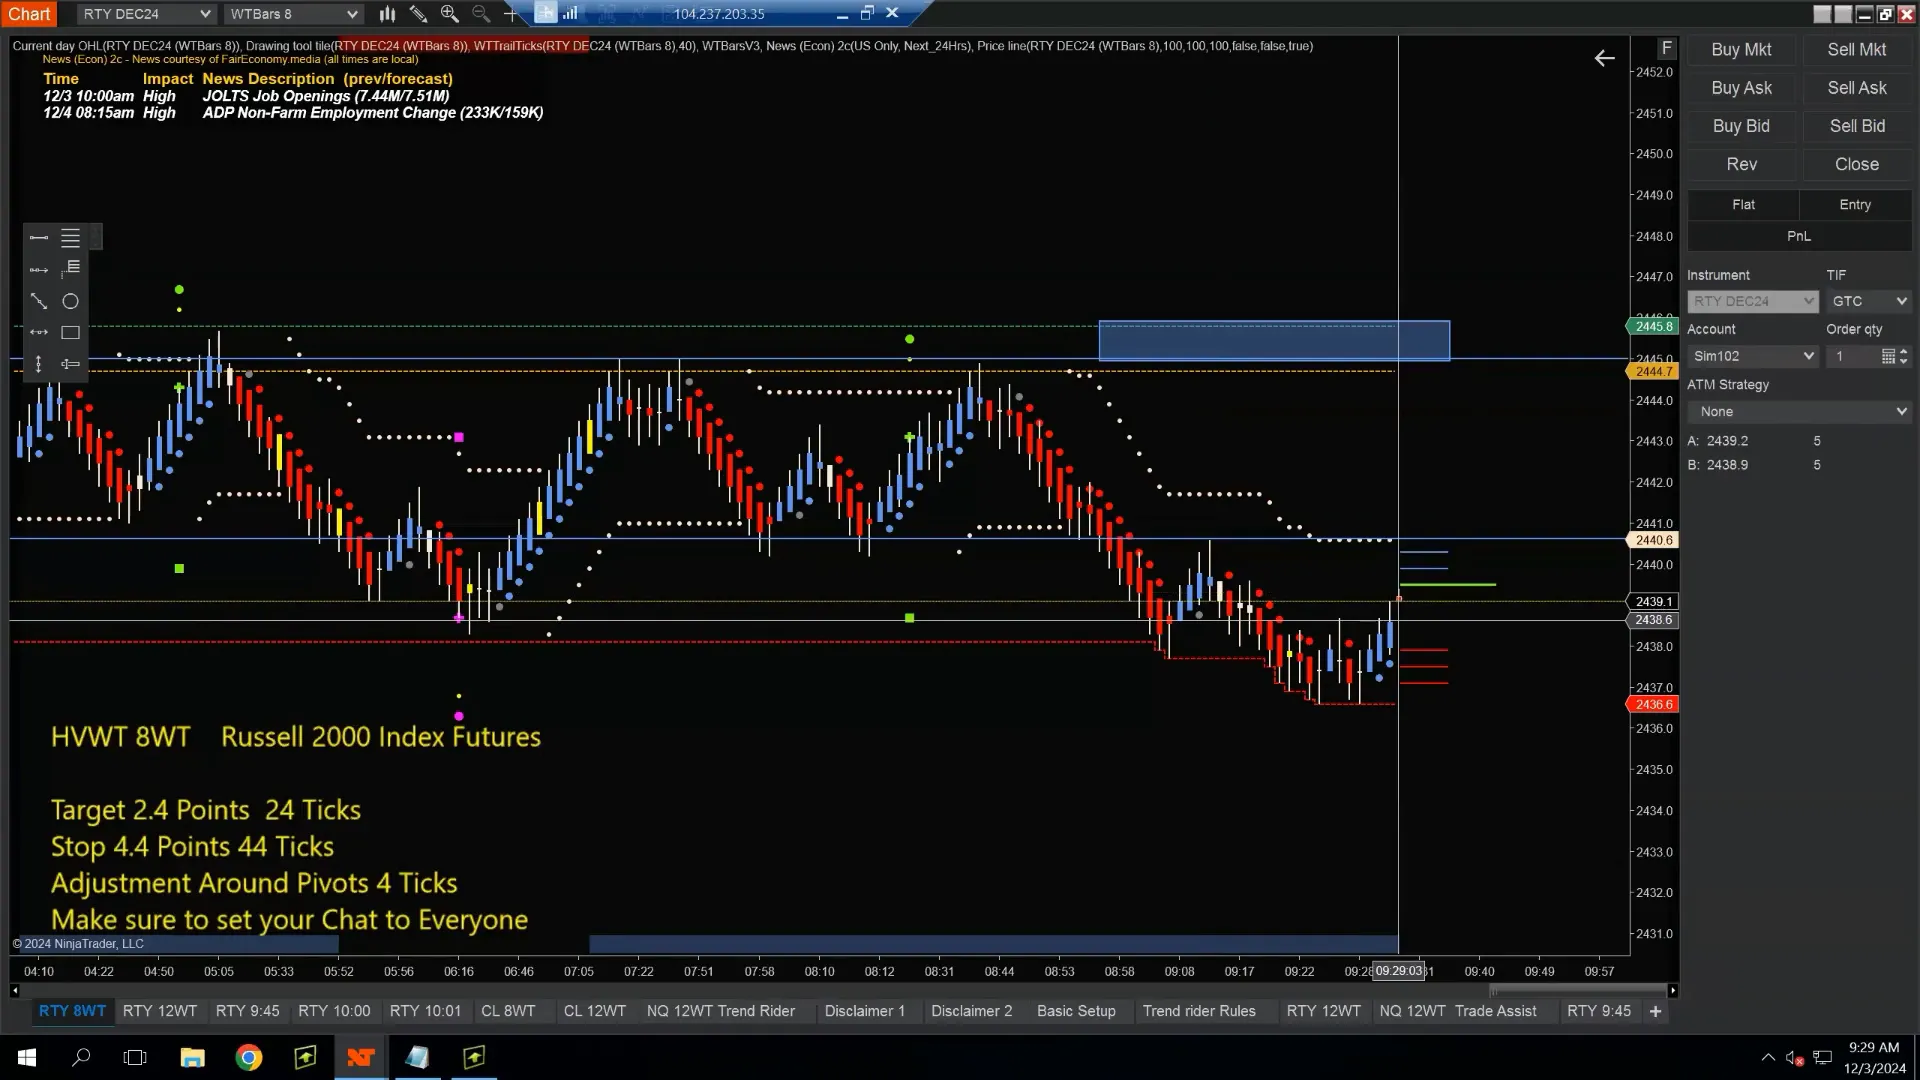Open the Windows Start menu

27,1057
